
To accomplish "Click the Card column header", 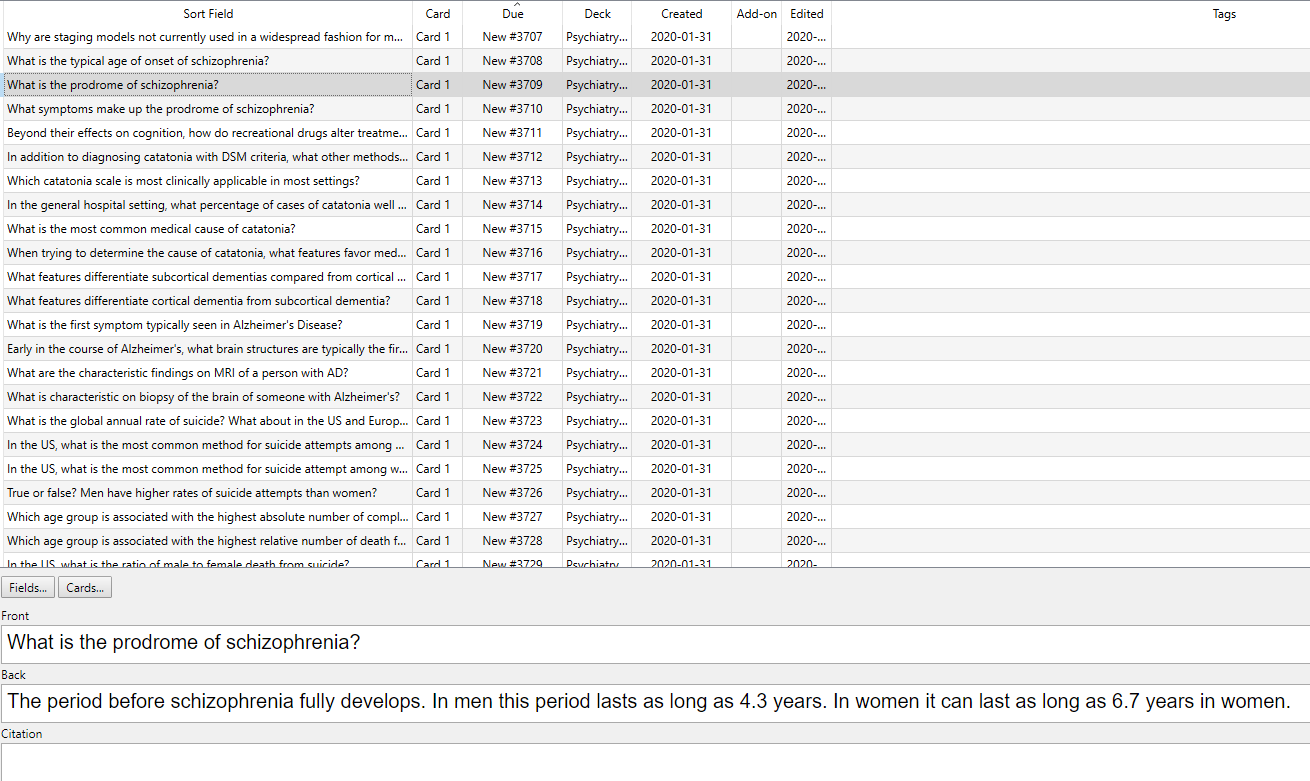I will click(x=437, y=14).
